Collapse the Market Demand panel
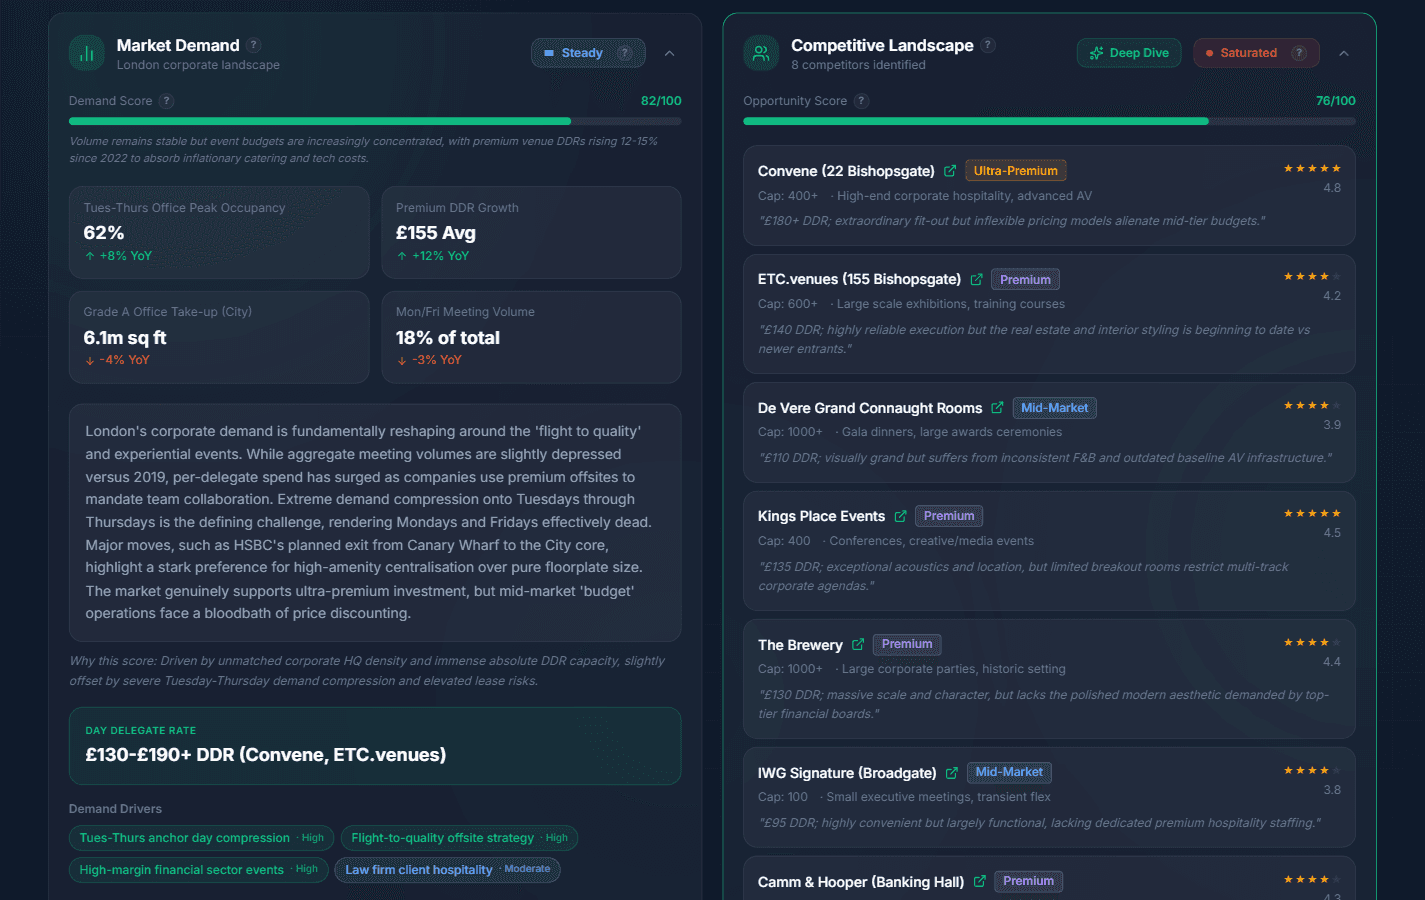Screen dimensions: 1425x900 [x=669, y=53]
